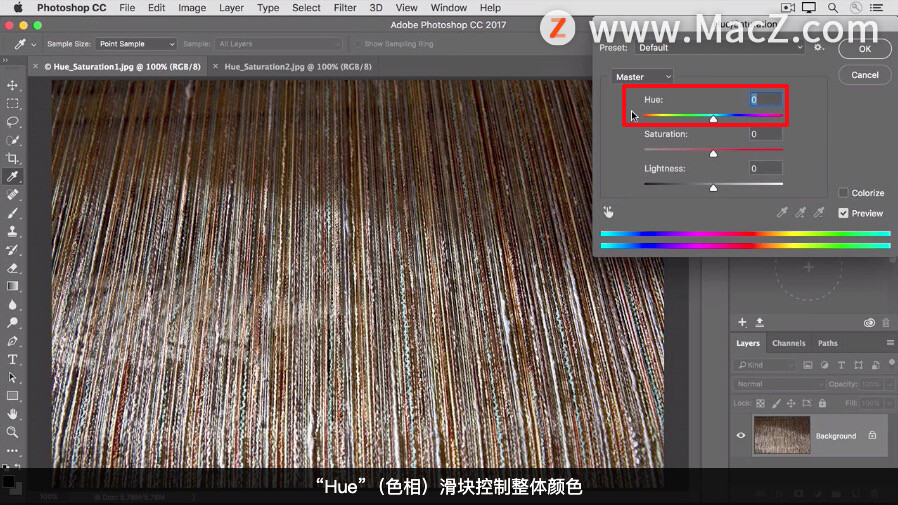Click the on-image adjustment hand icon
The height and width of the screenshot is (505, 898).
point(608,212)
